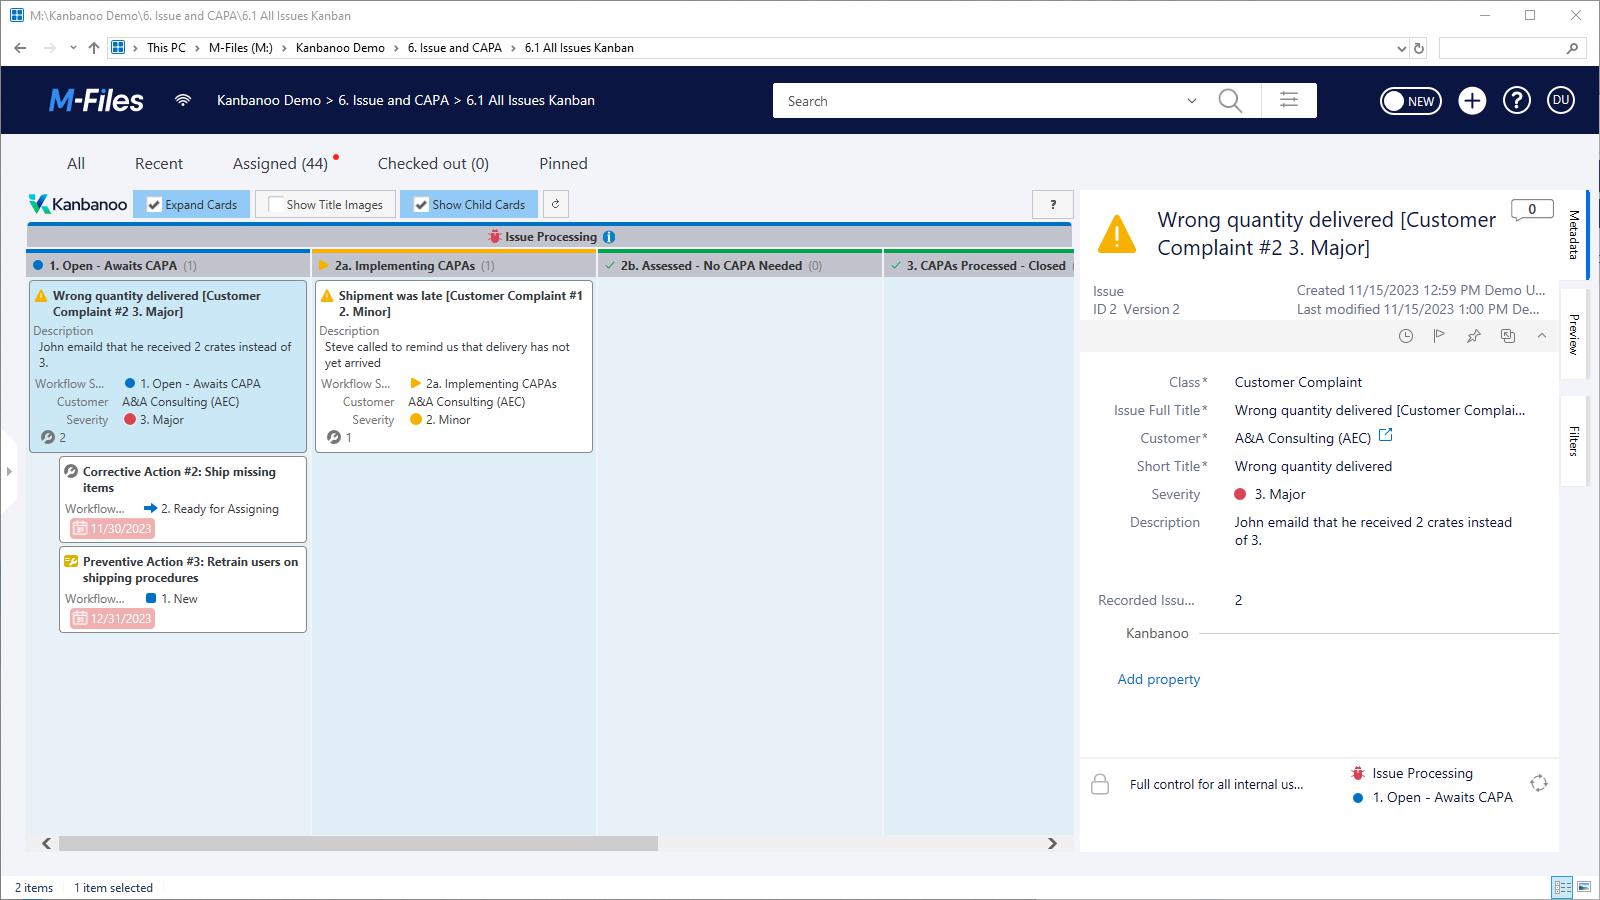1600x900 pixels.
Task: Open the comments bubble showing 0
Action: [x=1531, y=210]
